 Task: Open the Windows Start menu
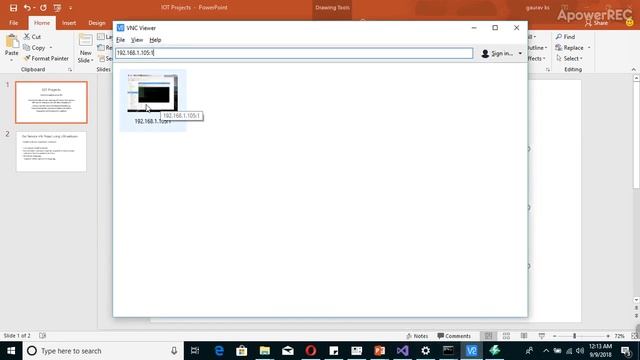(11, 351)
